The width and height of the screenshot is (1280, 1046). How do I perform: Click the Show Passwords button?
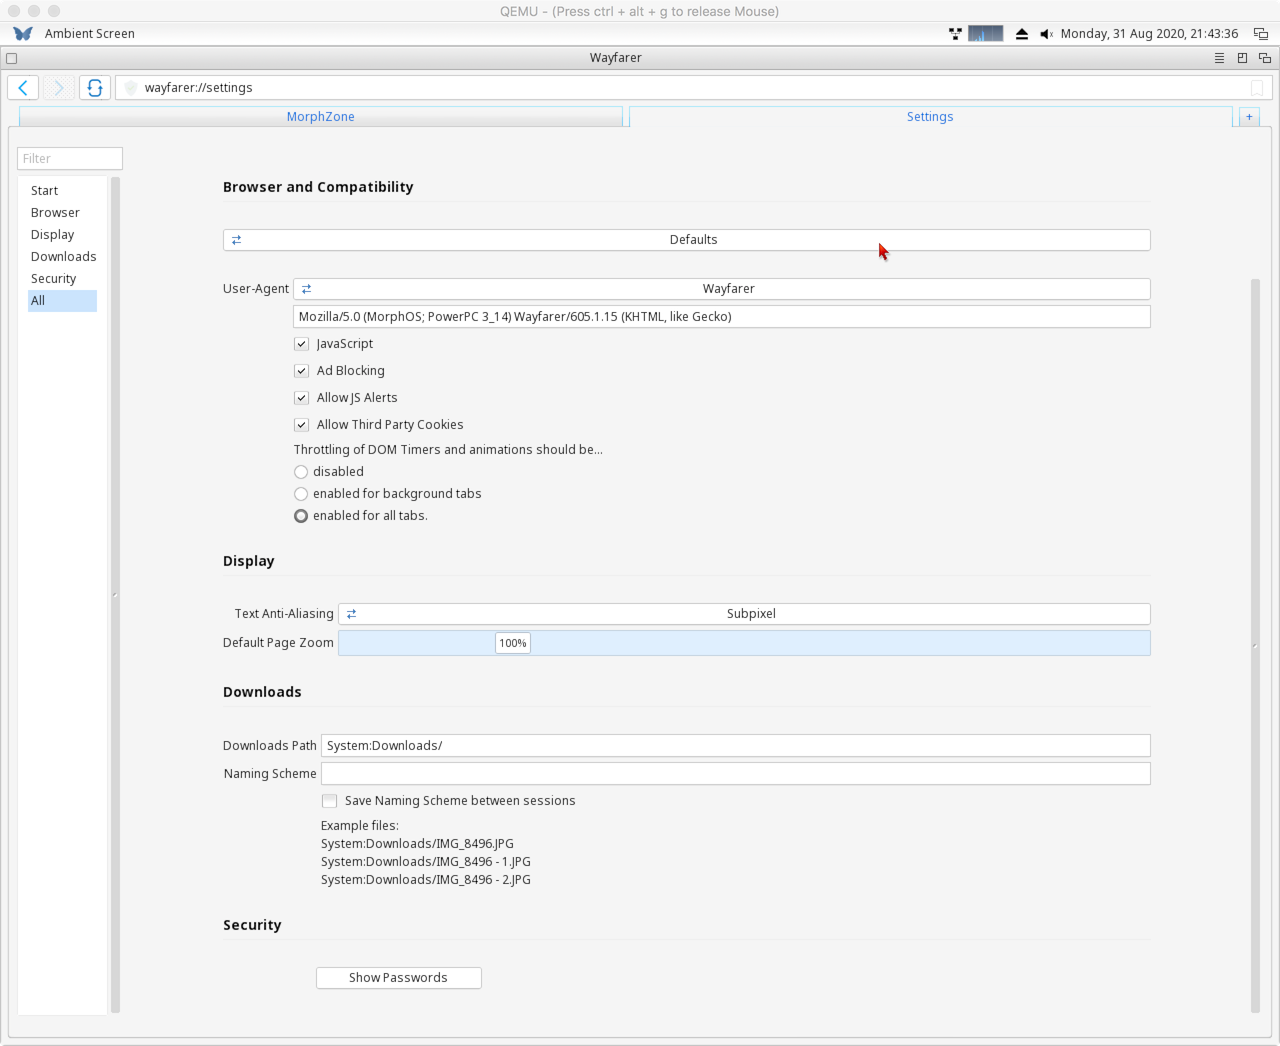[x=398, y=978]
